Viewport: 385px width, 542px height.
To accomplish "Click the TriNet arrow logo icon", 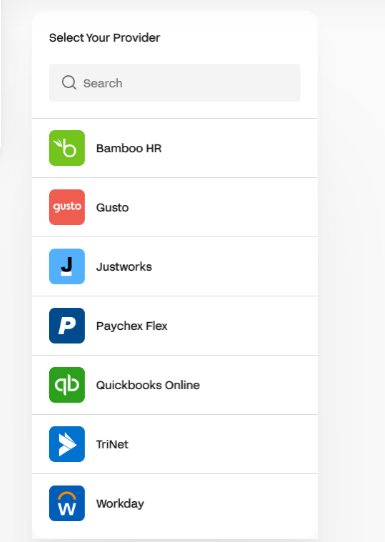I will (67, 444).
